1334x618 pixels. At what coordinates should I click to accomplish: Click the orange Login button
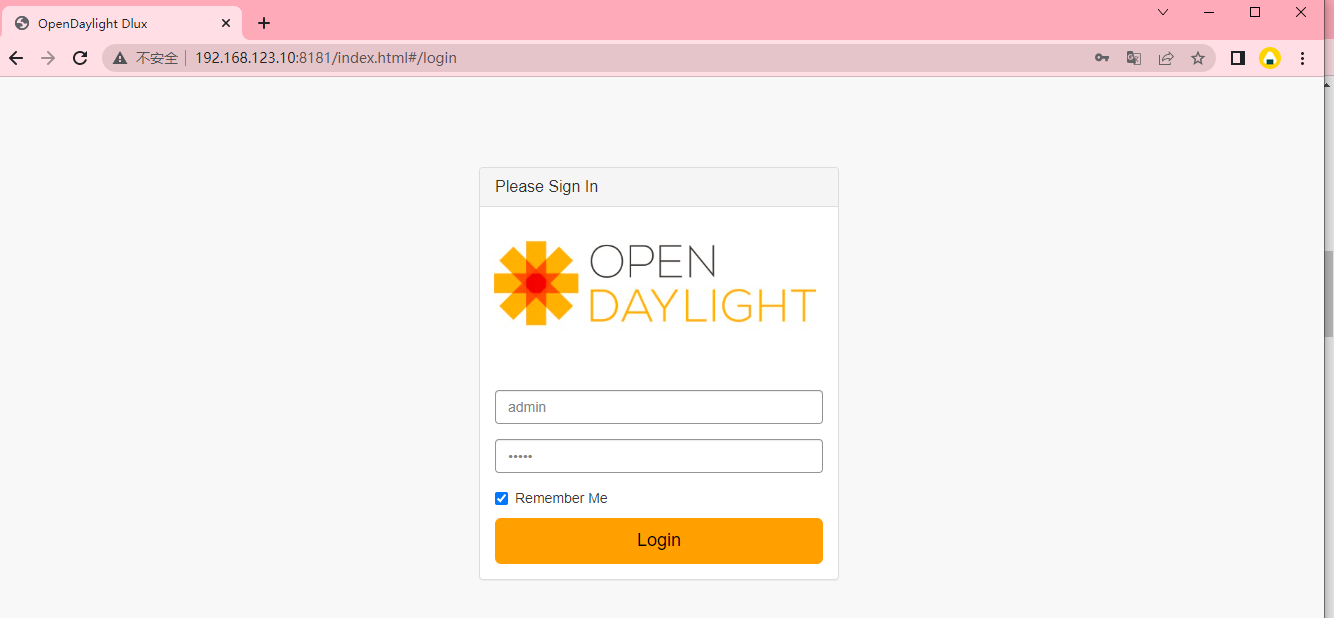(659, 541)
